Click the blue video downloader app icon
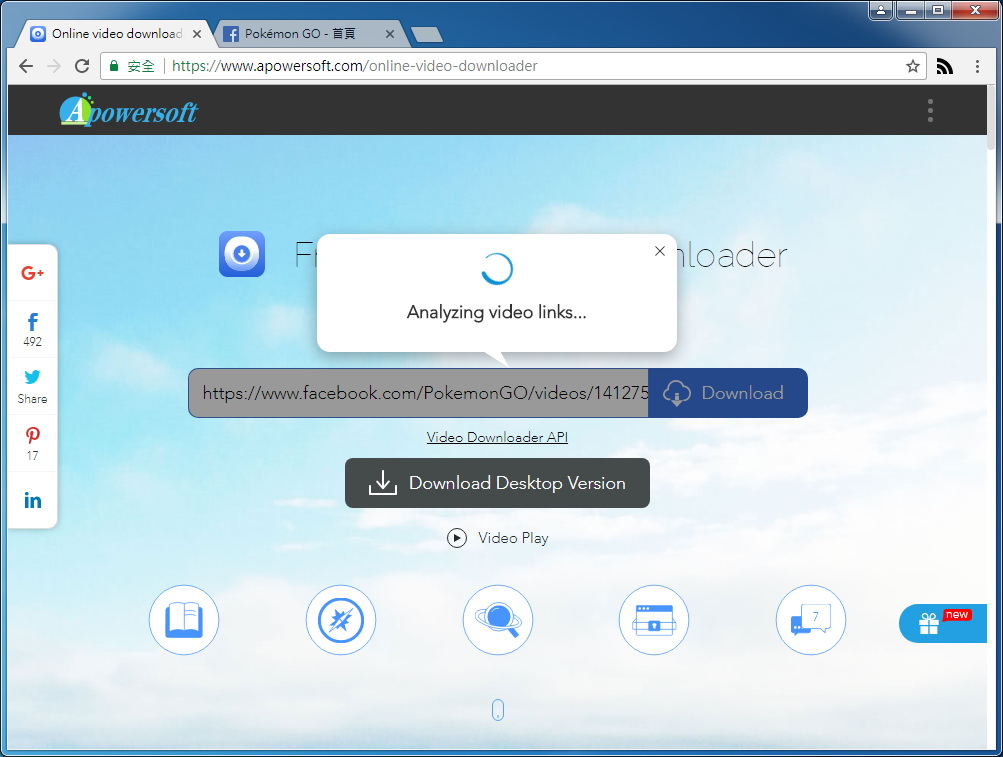Viewport: 1003px width, 757px height. [x=242, y=254]
